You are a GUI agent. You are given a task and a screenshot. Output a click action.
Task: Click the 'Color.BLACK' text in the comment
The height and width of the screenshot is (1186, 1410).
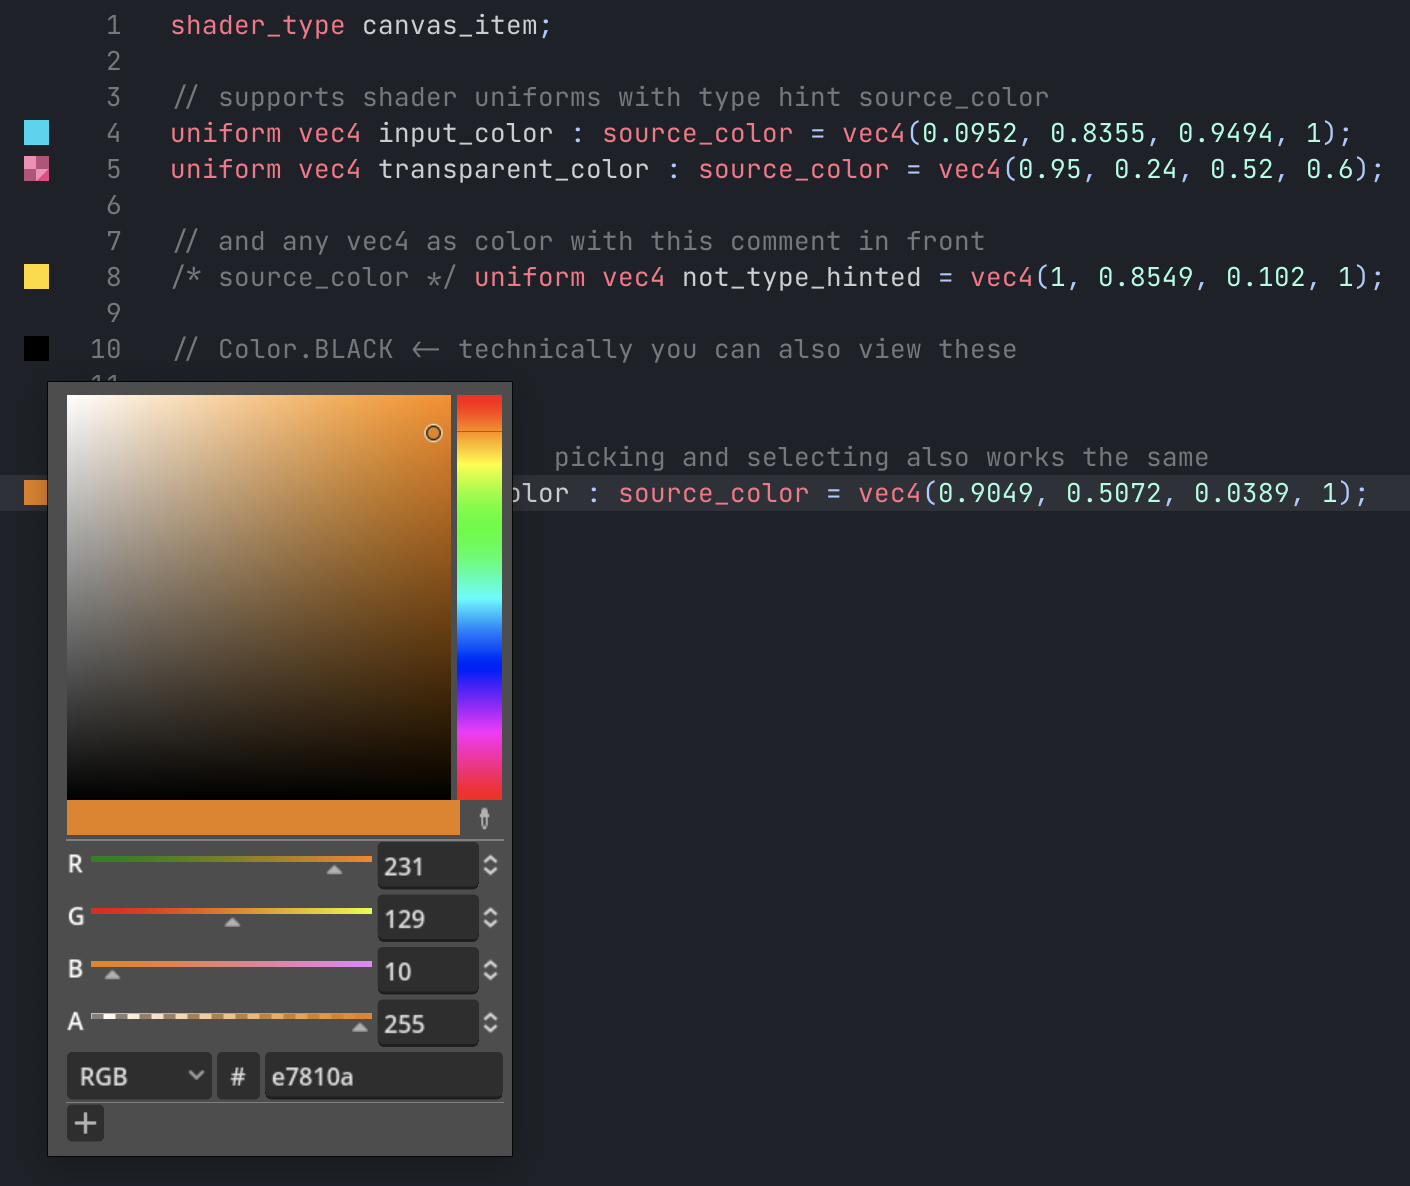(305, 349)
